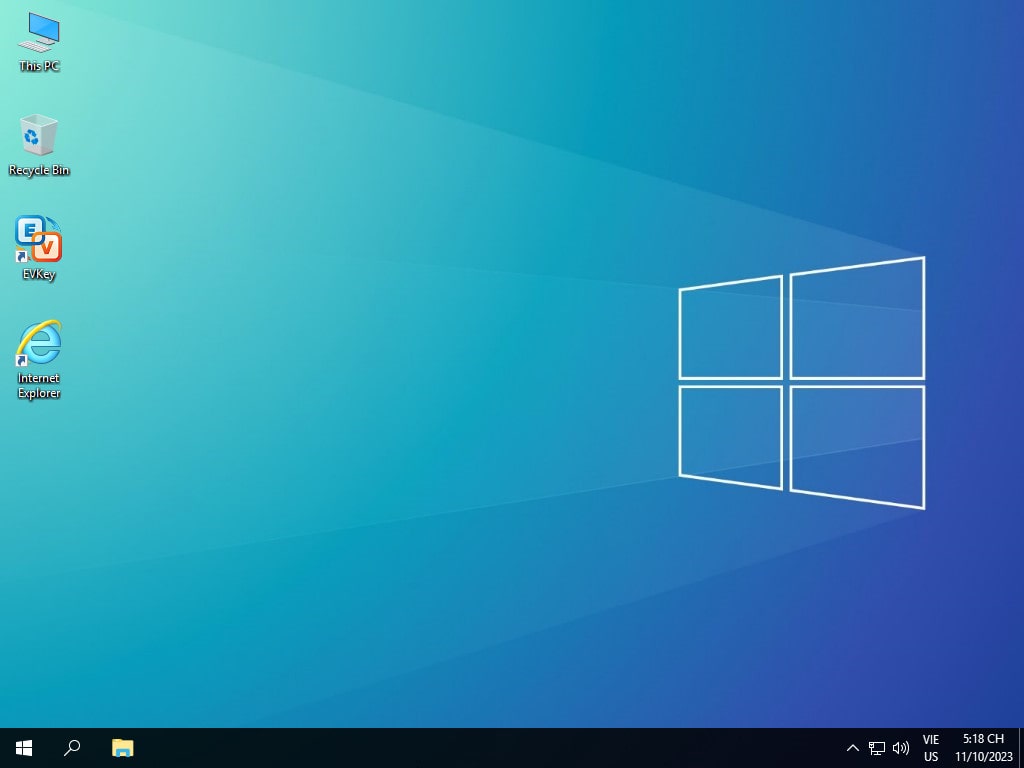Open the clock showing 5:18 CH

983,748
